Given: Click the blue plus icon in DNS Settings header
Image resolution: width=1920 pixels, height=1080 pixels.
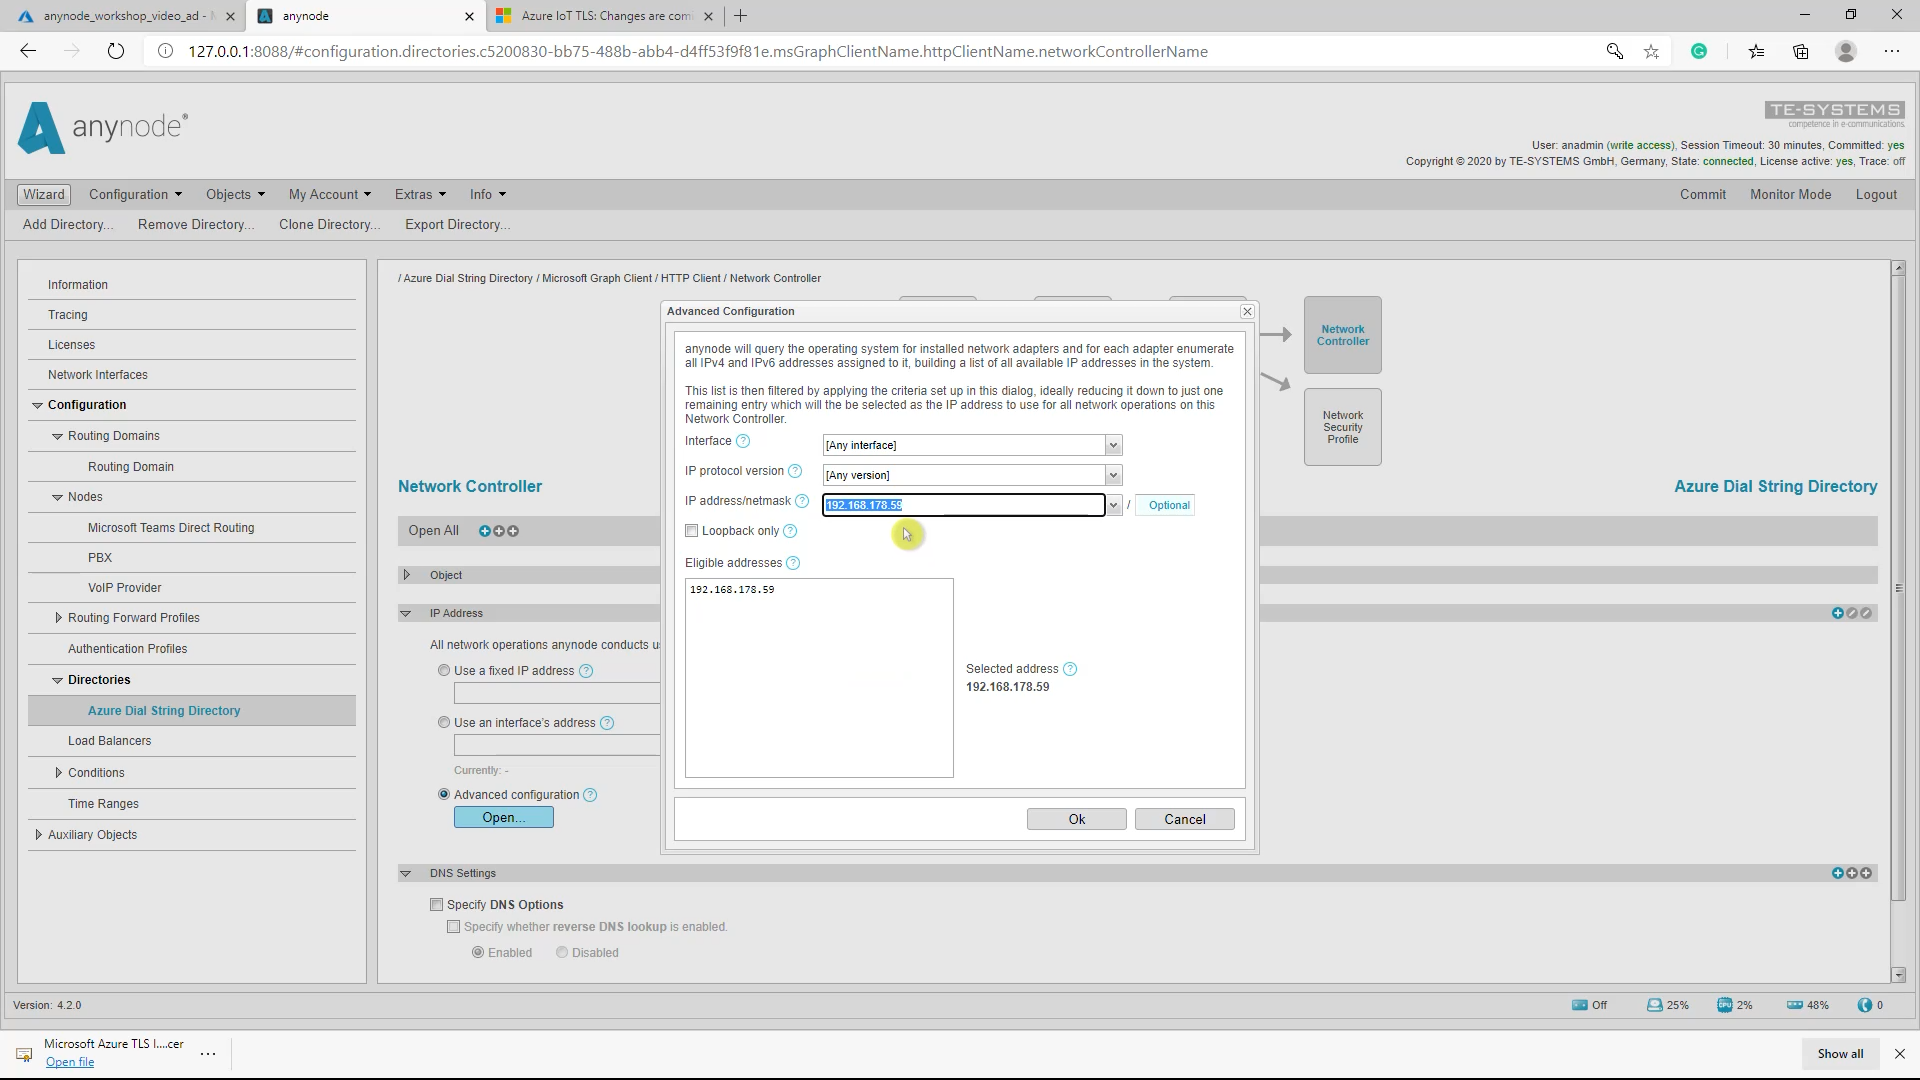Looking at the screenshot, I should [1838, 873].
